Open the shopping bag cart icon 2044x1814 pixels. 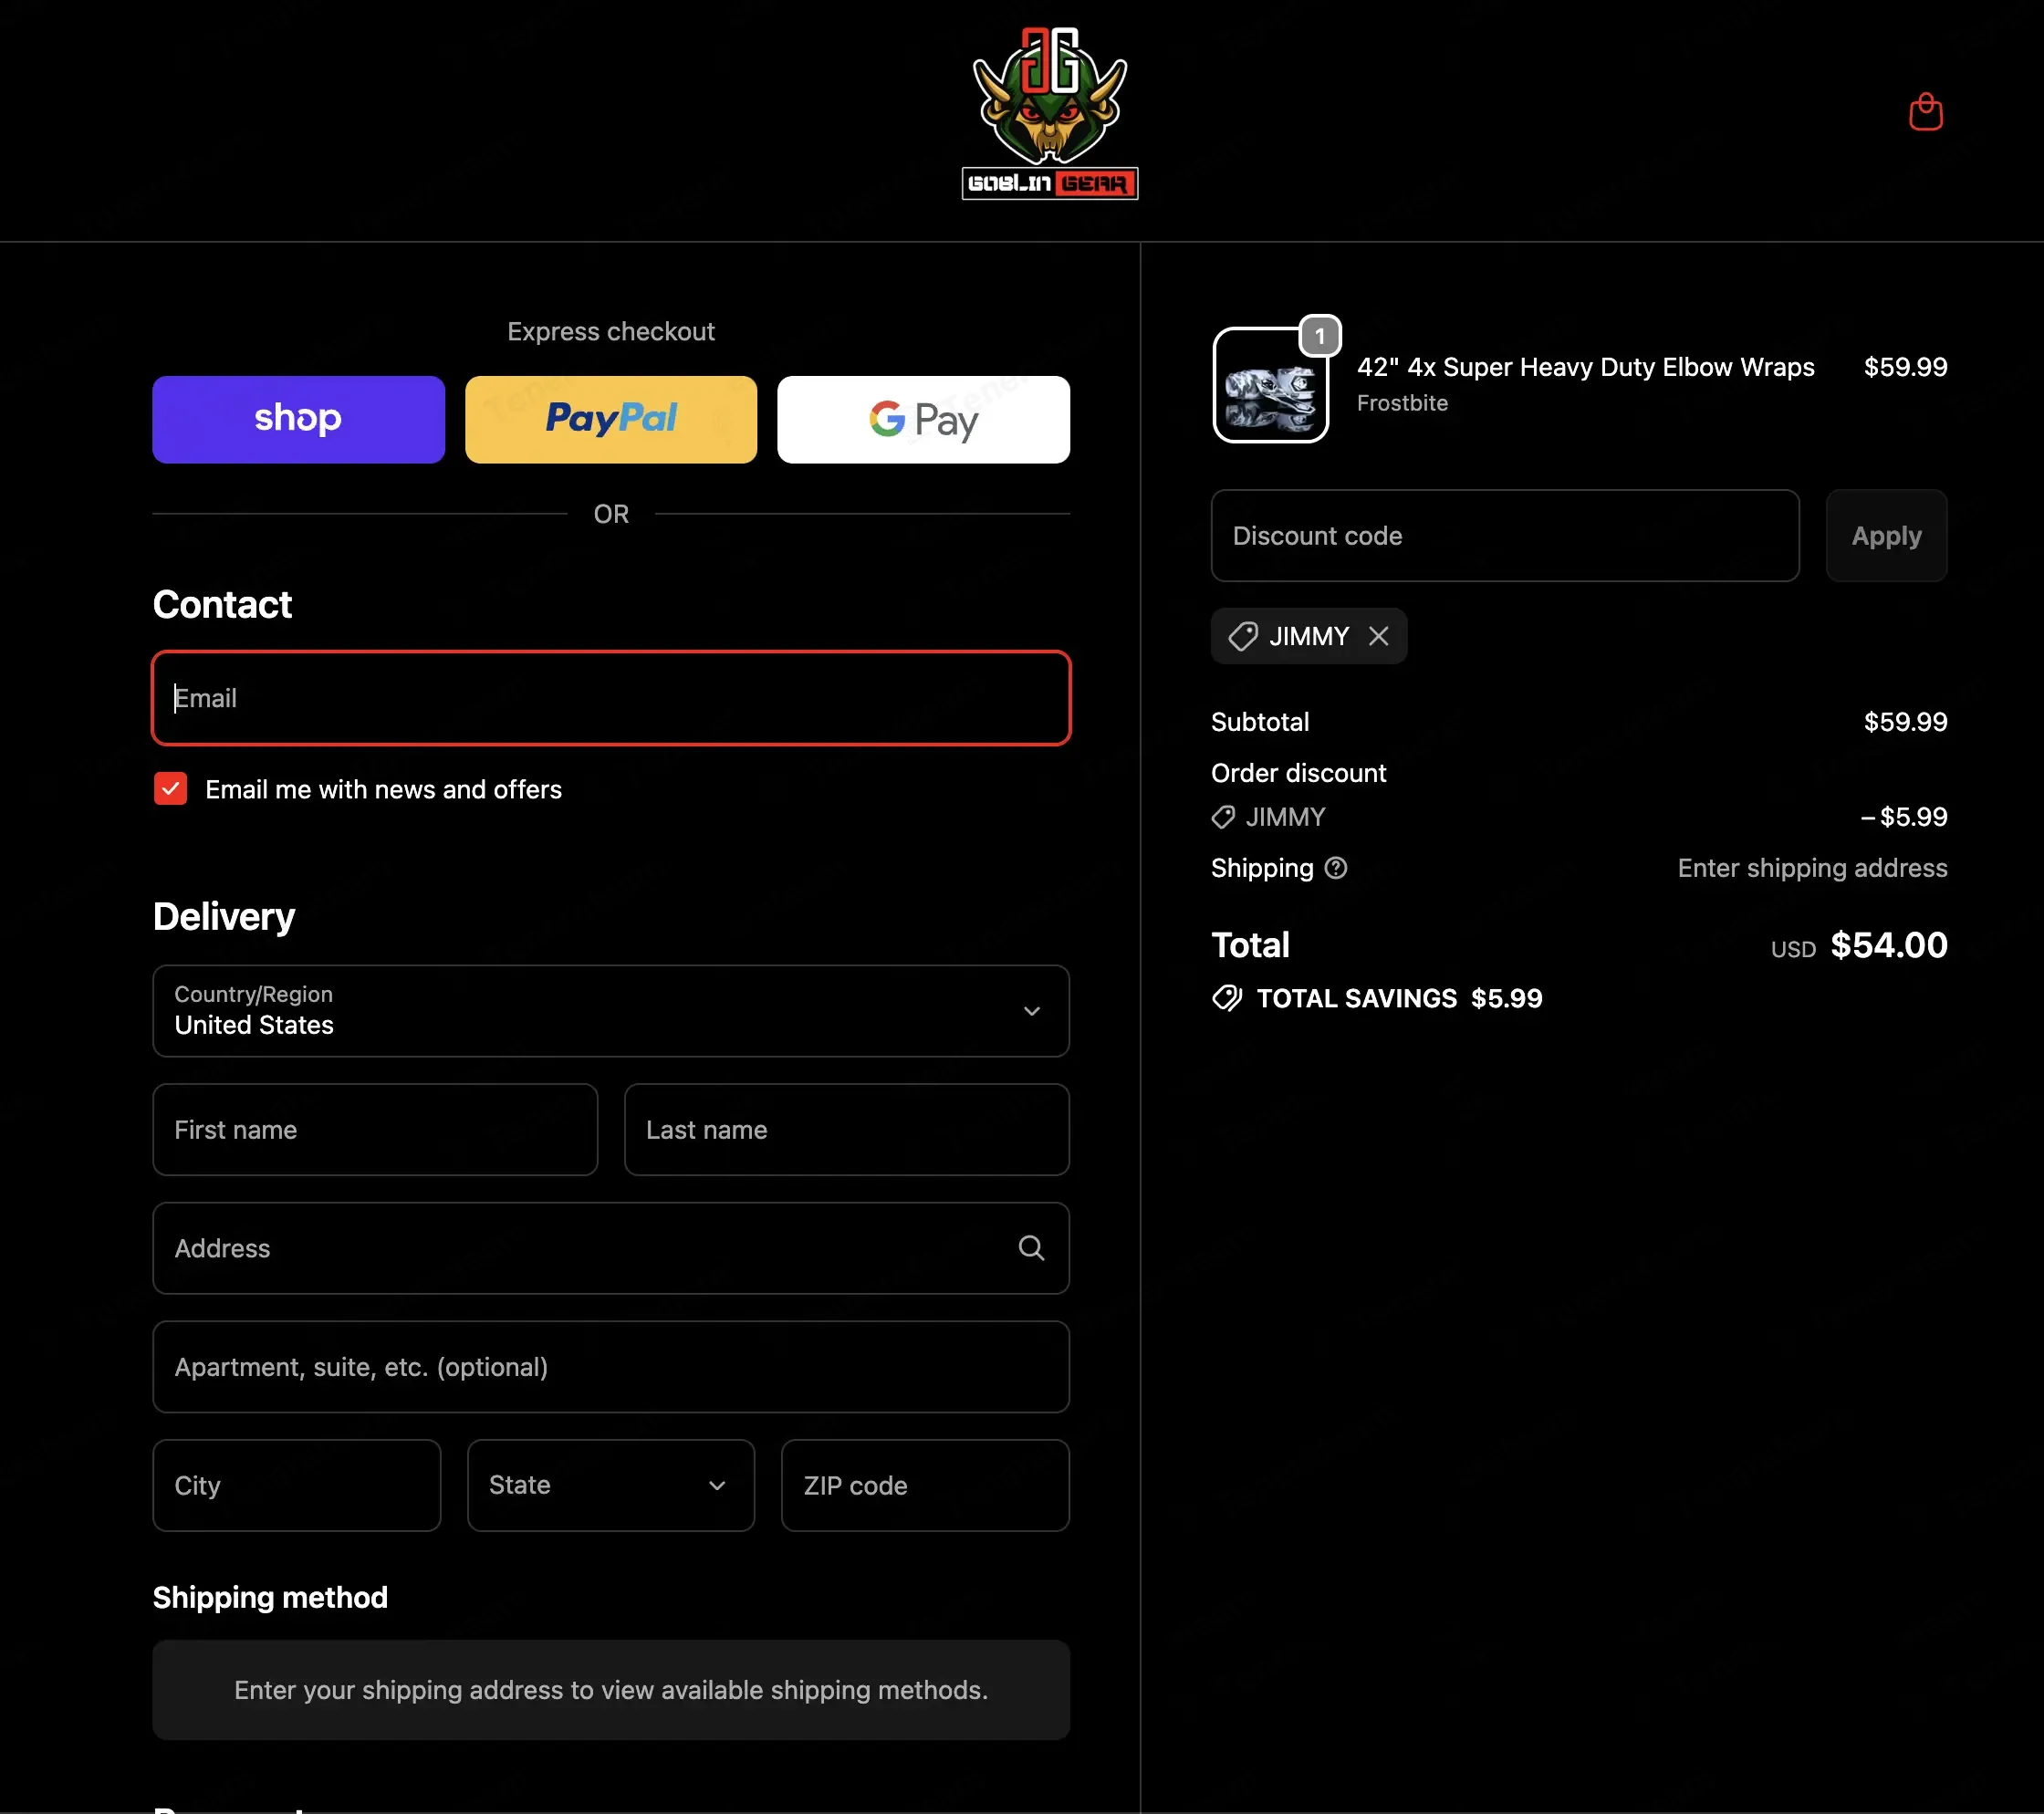[1925, 111]
